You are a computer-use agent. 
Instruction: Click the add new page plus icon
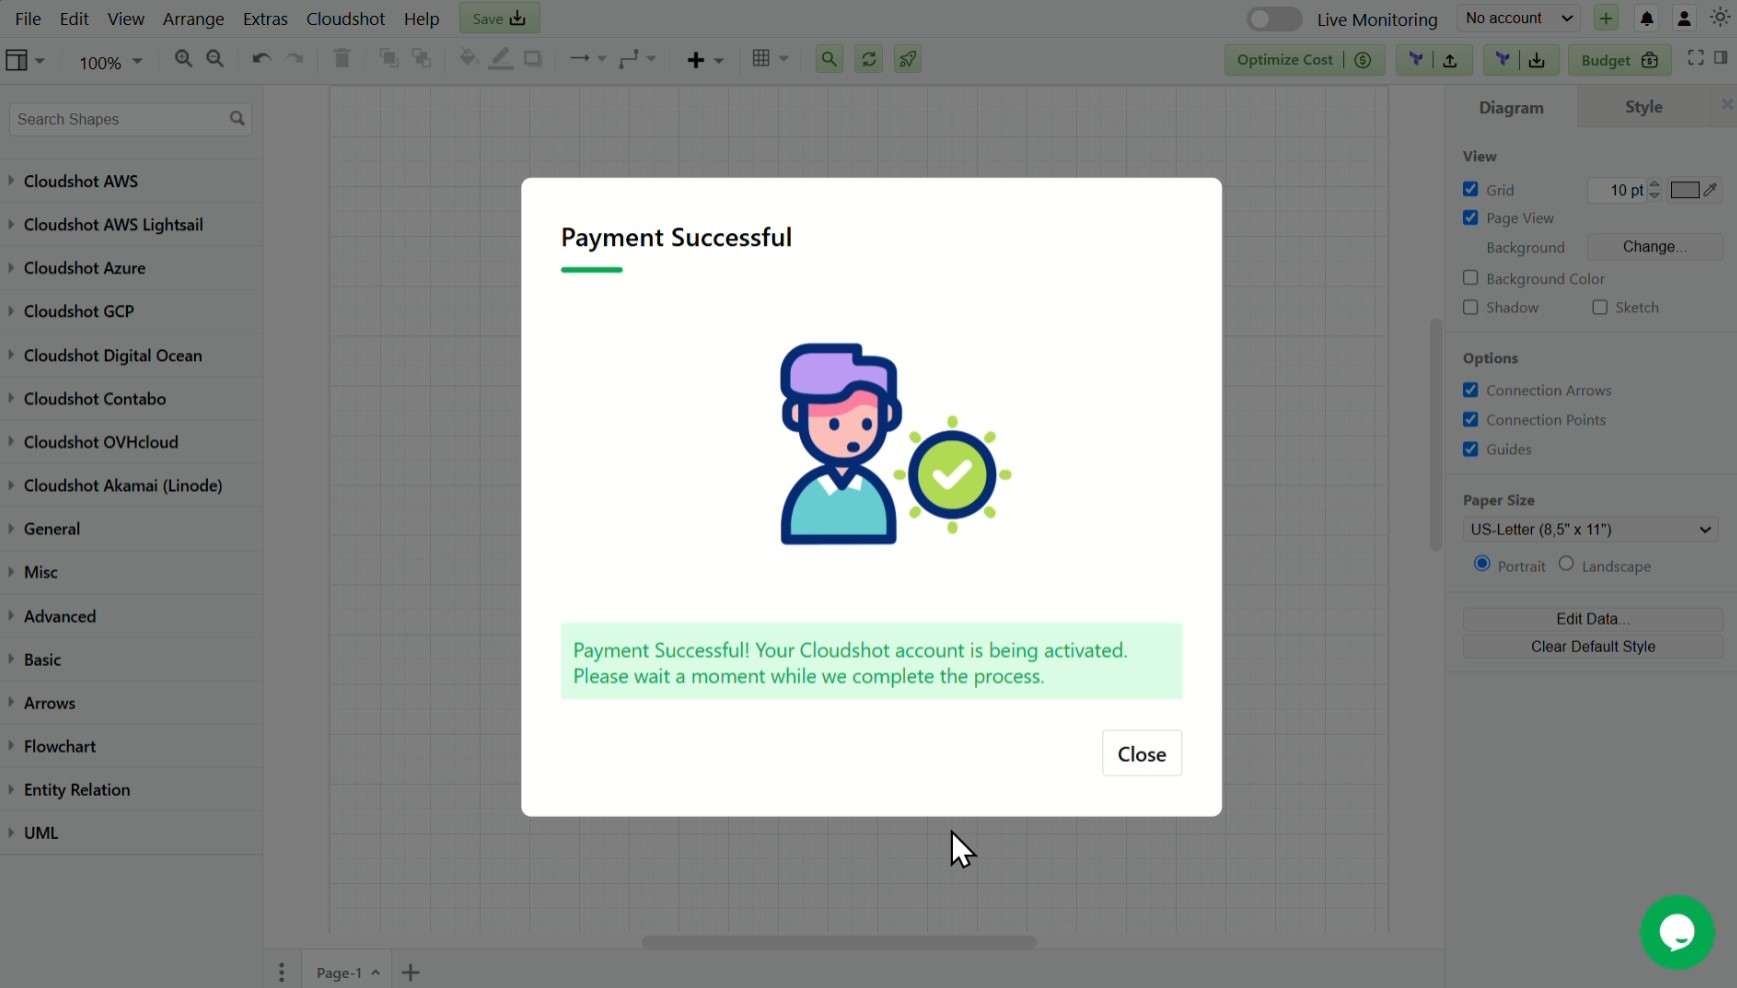pyautogui.click(x=410, y=972)
